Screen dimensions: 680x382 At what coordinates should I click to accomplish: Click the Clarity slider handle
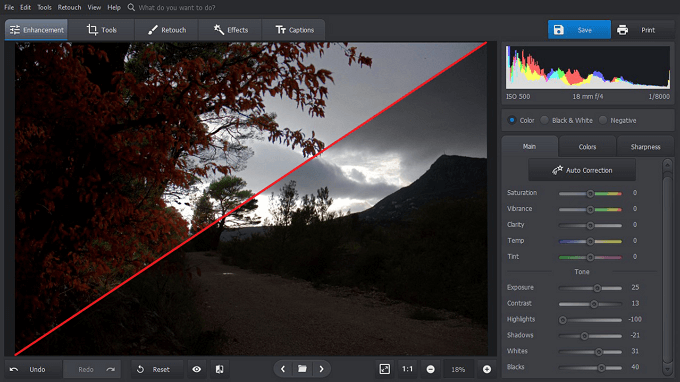pyautogui.click(x=590, y=225)
